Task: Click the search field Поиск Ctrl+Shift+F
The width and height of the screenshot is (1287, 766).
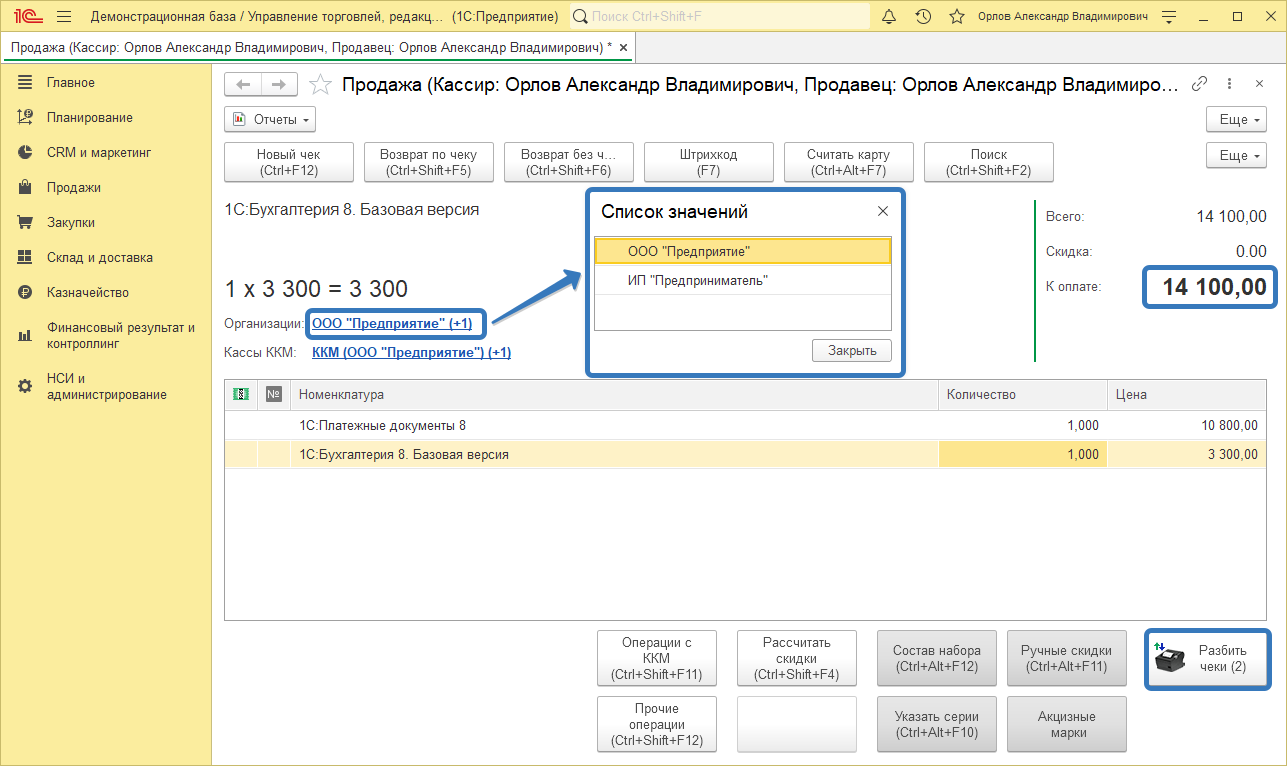Action: click(718, 17)
